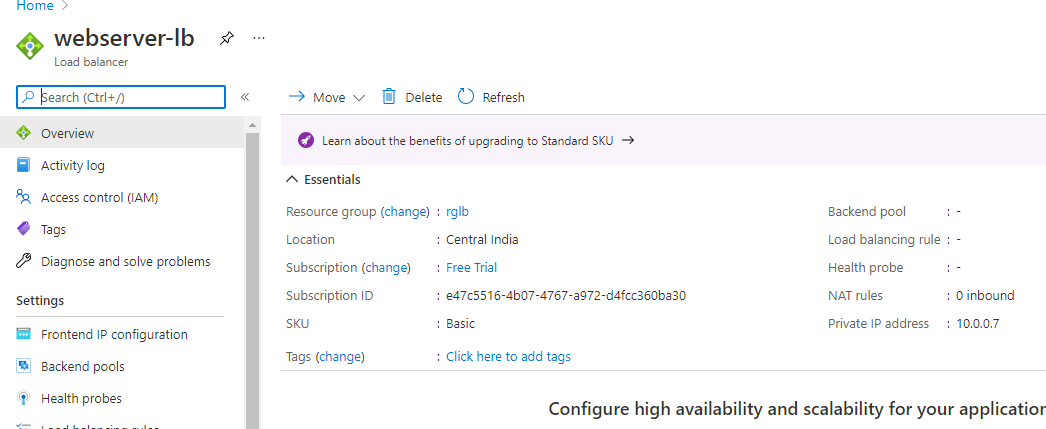The width and height of the screenshot is (1046, 429).
Task: Click Delete button in toolbar
Action: coord(412,97)
